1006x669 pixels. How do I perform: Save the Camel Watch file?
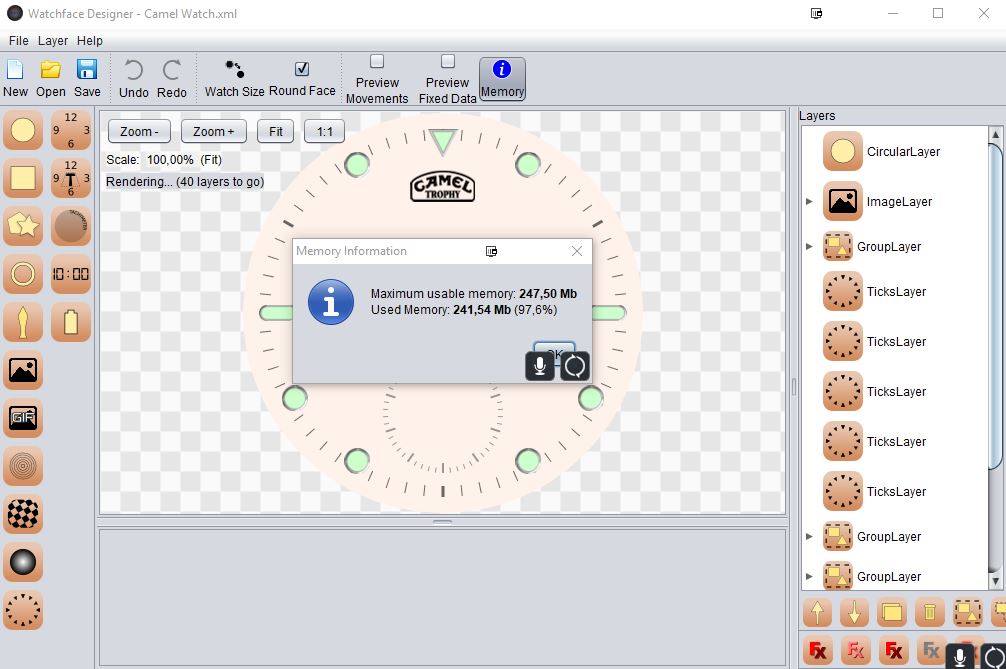tap(87, 78)
